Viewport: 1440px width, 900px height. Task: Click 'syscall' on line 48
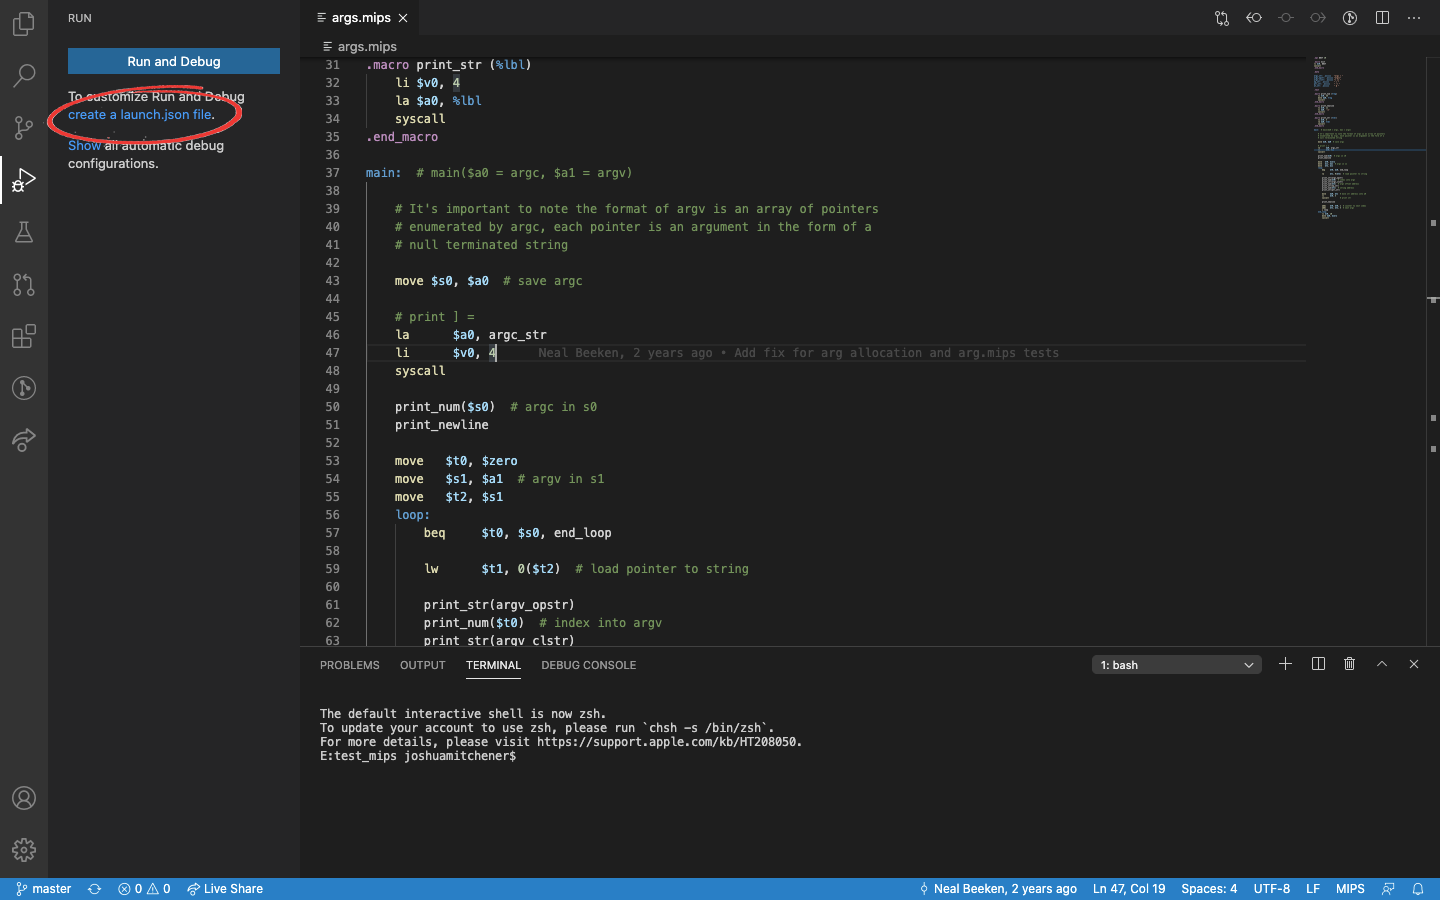pos(420,371)
